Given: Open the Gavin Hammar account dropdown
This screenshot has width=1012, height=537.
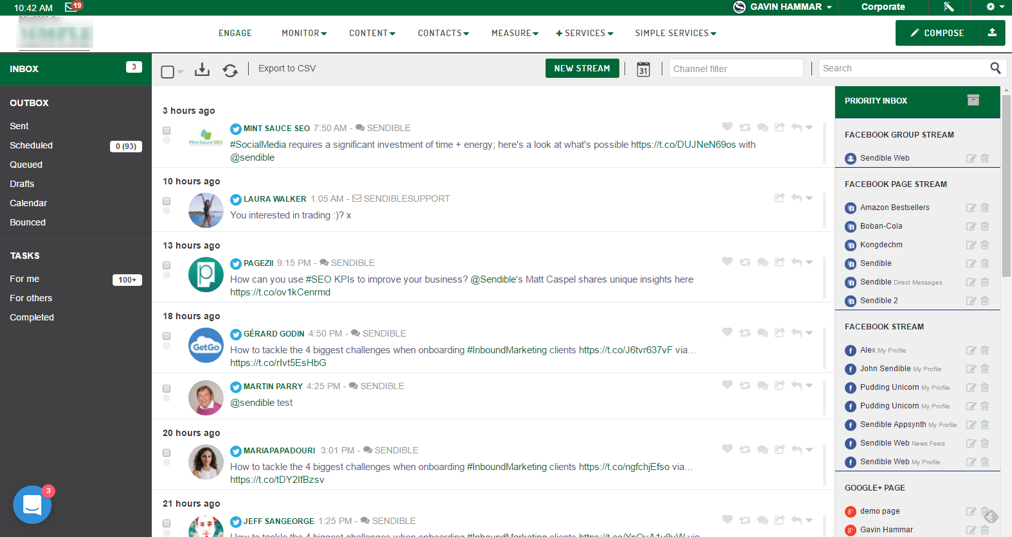Looking at the screenshot, I should [782, 7].
